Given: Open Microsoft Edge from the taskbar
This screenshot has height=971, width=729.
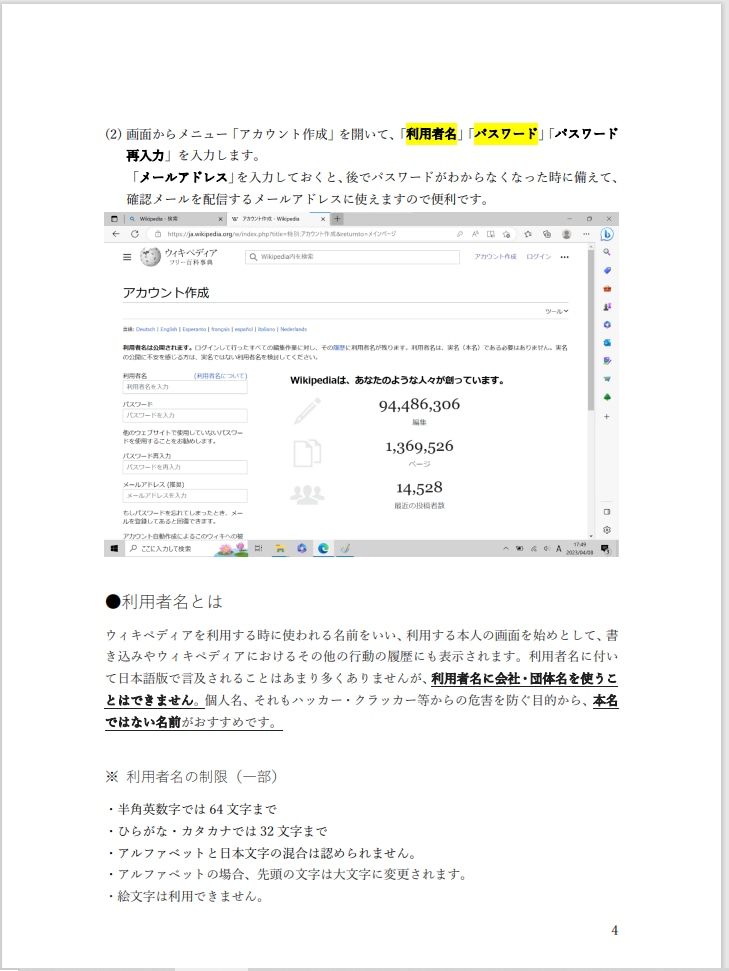Looking at the screenshot, I should tap(323, 549).
